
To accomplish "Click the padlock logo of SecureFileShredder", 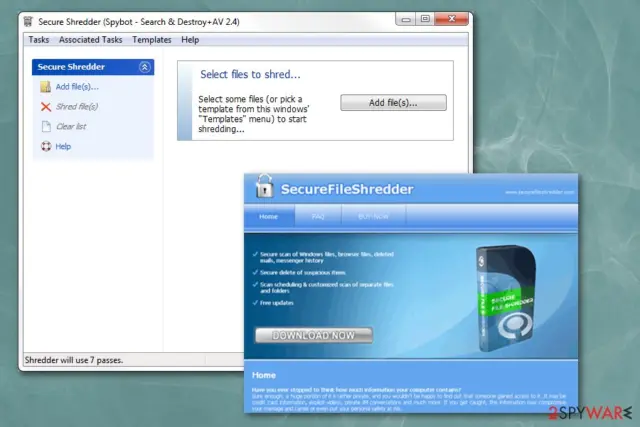I will pos(264,186).
